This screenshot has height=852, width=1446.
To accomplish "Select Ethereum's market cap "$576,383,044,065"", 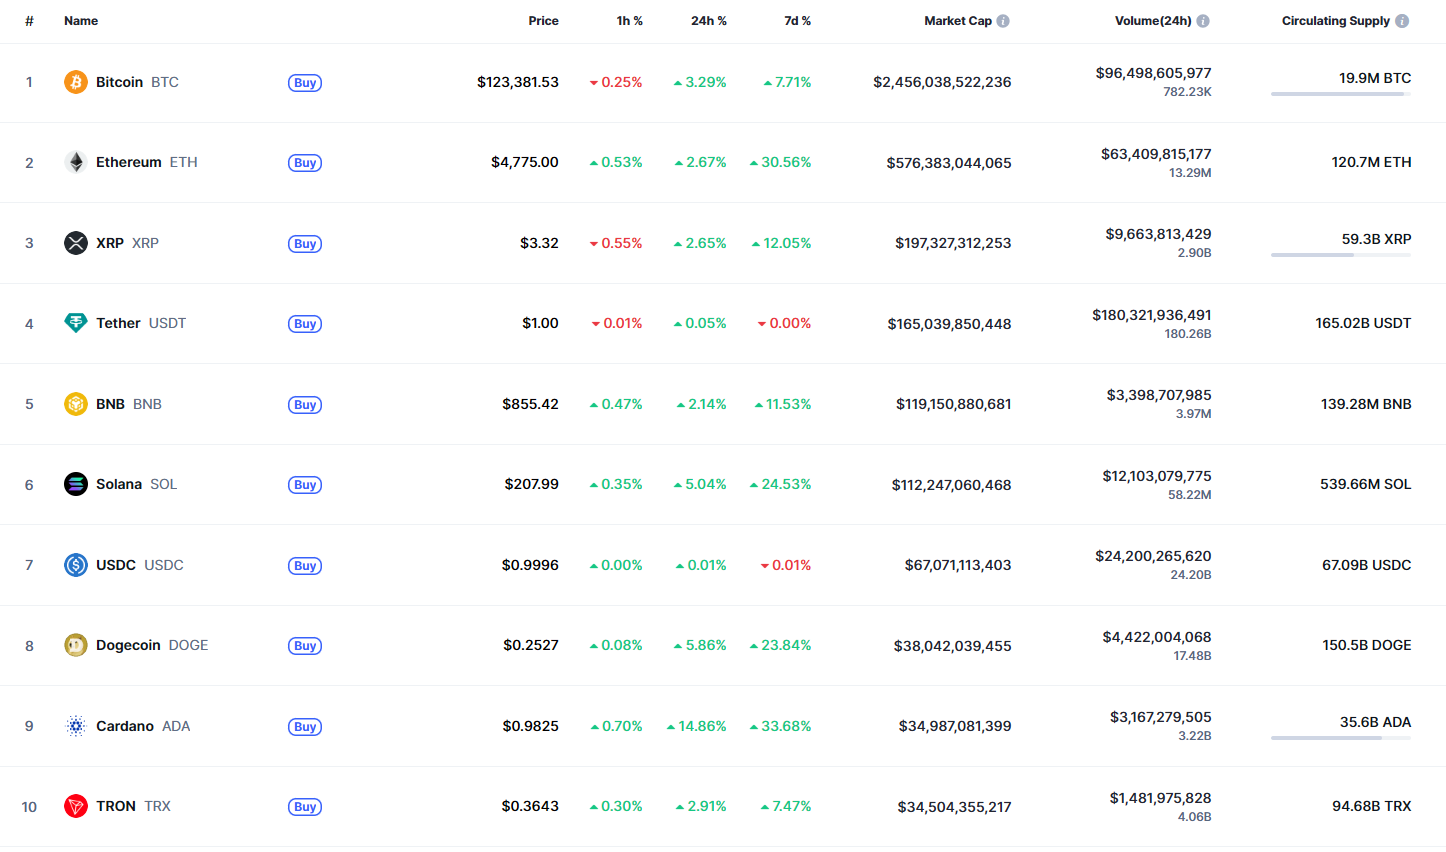I will click(949, 163).
